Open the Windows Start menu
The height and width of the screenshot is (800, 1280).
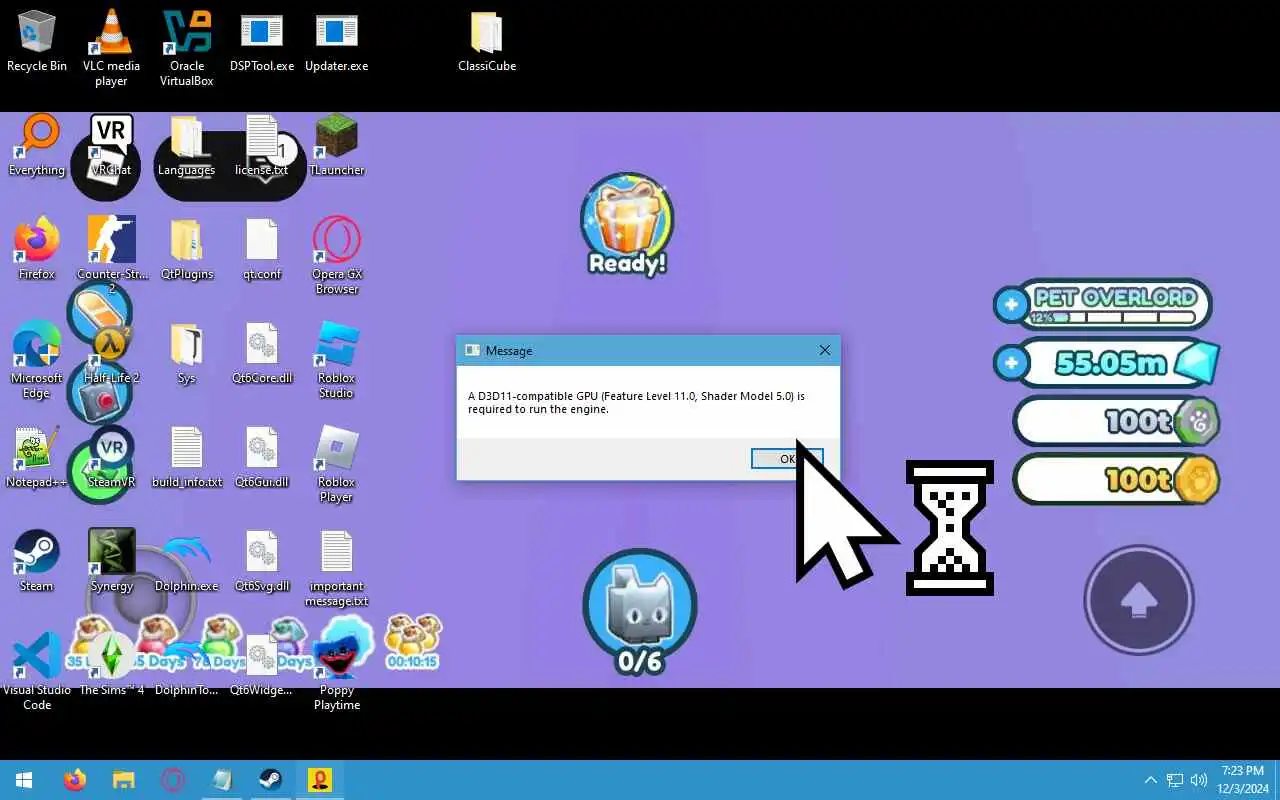coord(24,780)
